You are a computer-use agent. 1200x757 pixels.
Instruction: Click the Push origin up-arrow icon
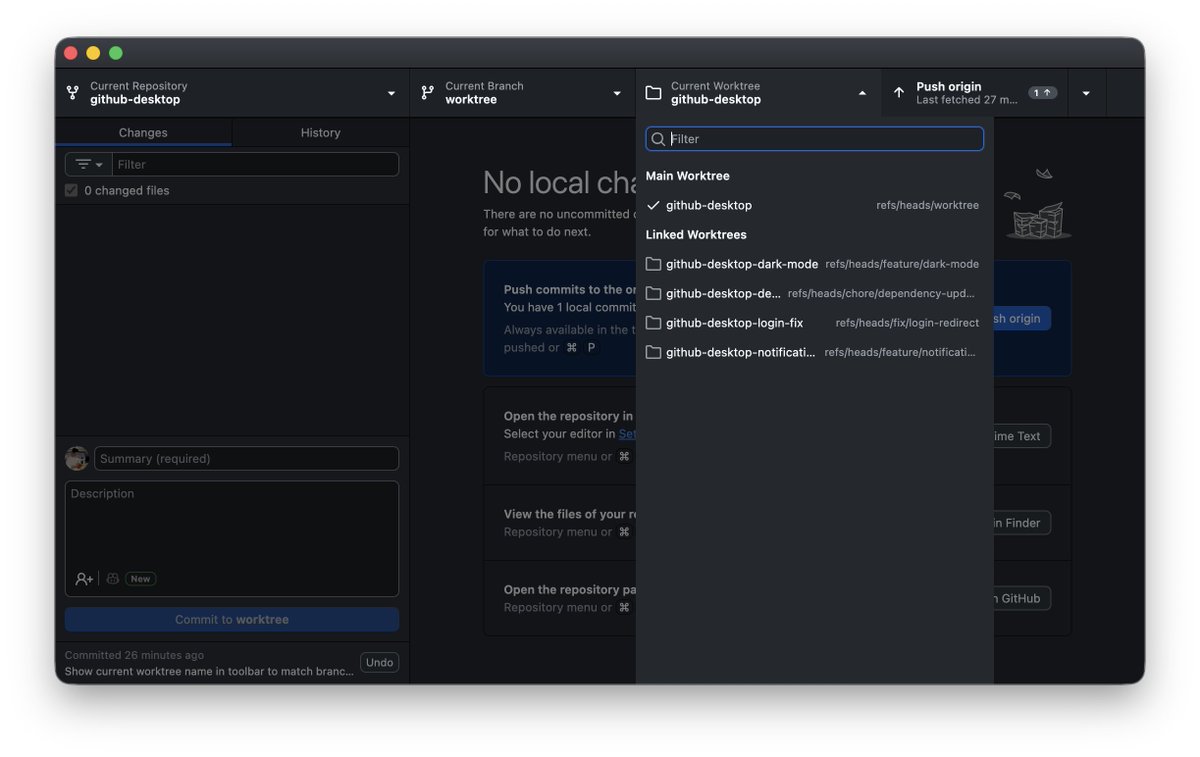tap(898, 93)
